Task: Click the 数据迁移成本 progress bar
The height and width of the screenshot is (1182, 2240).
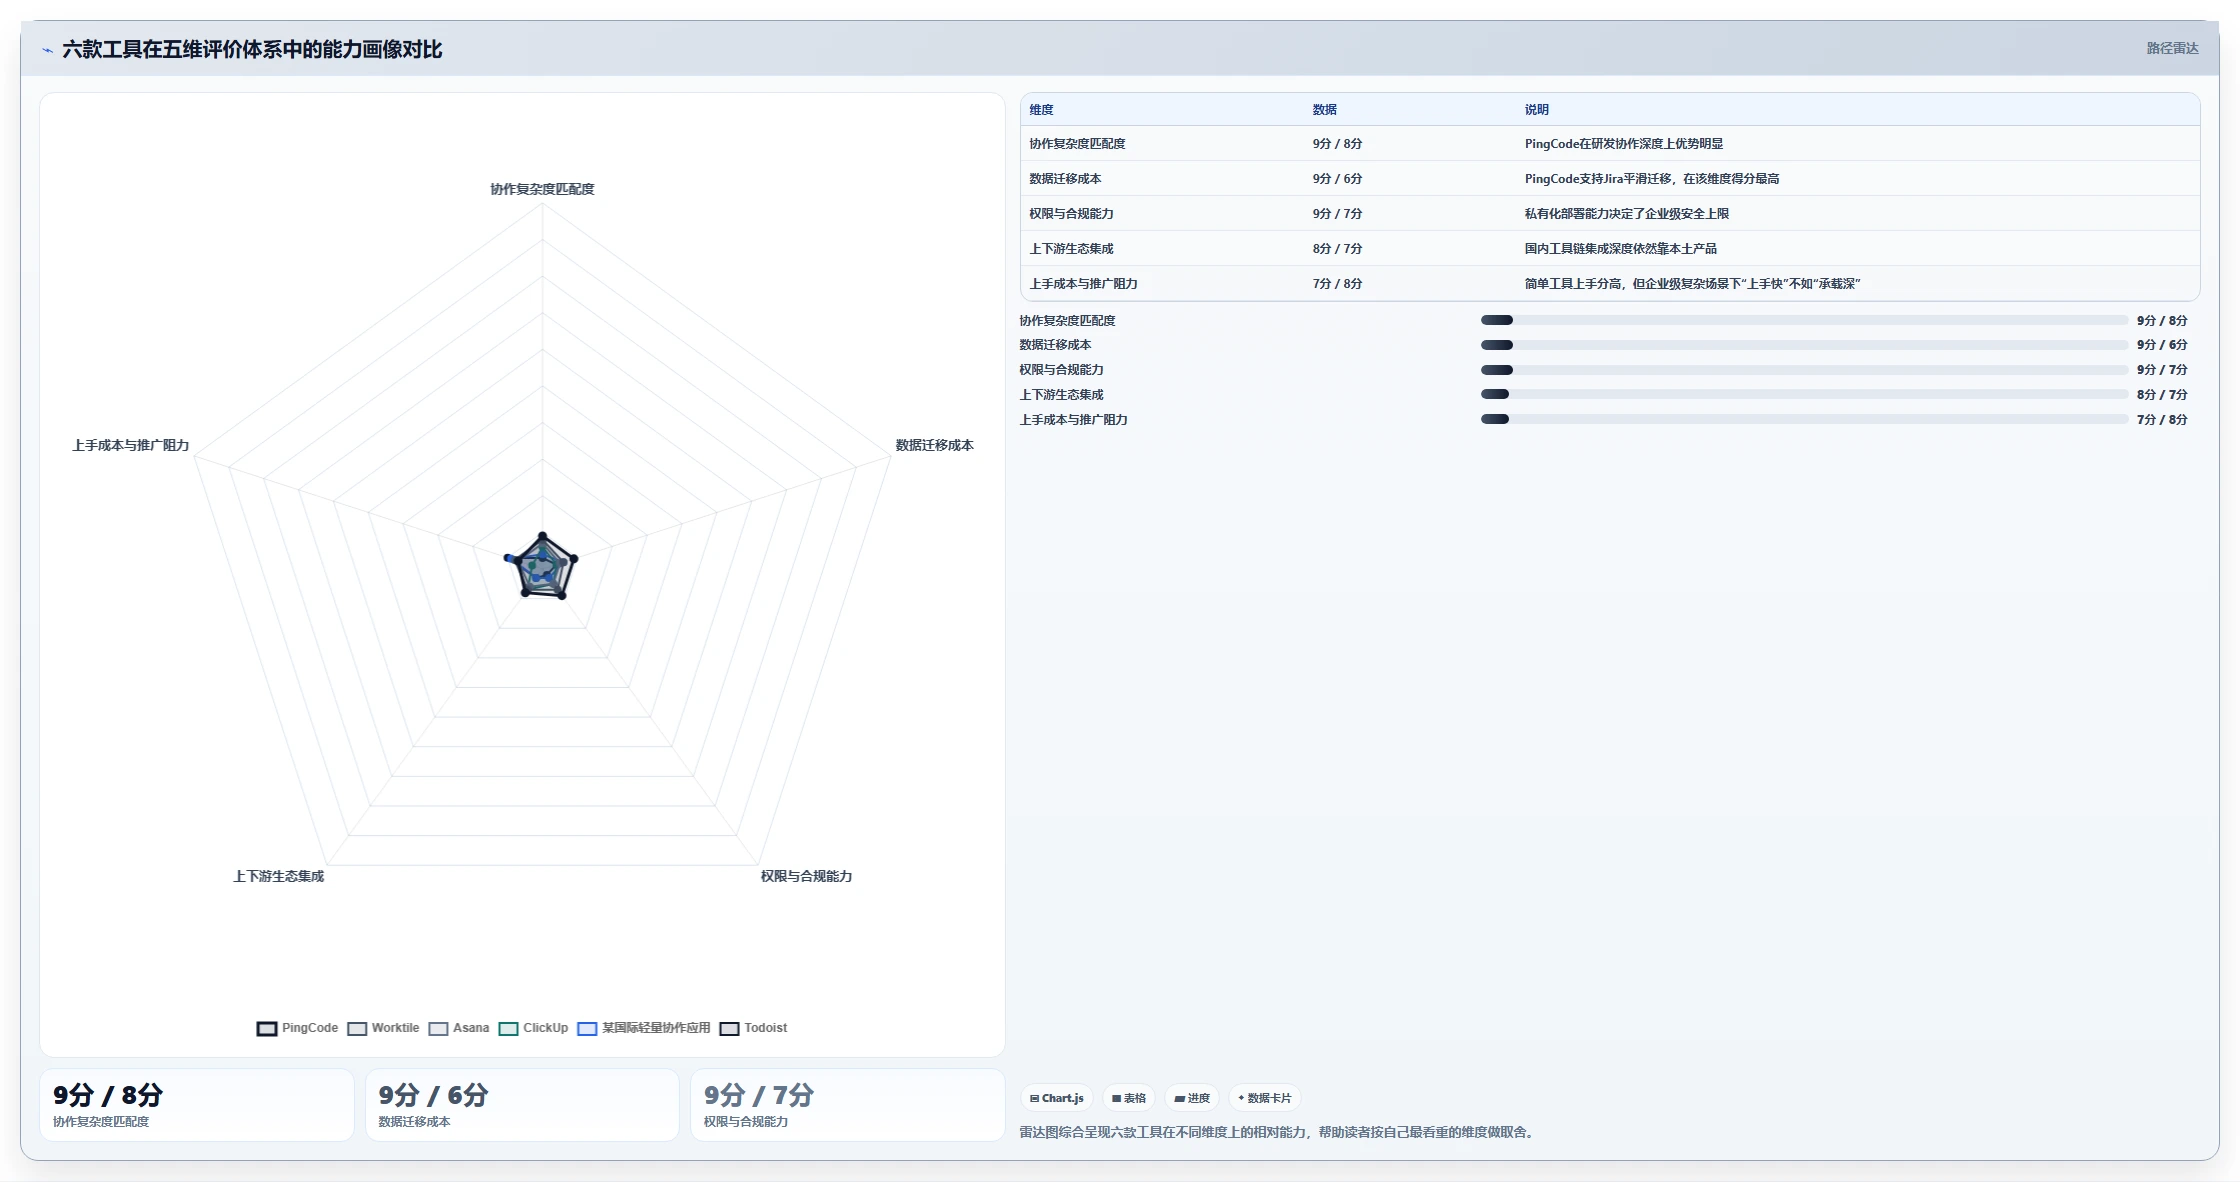Action: tap(1804, 345)
